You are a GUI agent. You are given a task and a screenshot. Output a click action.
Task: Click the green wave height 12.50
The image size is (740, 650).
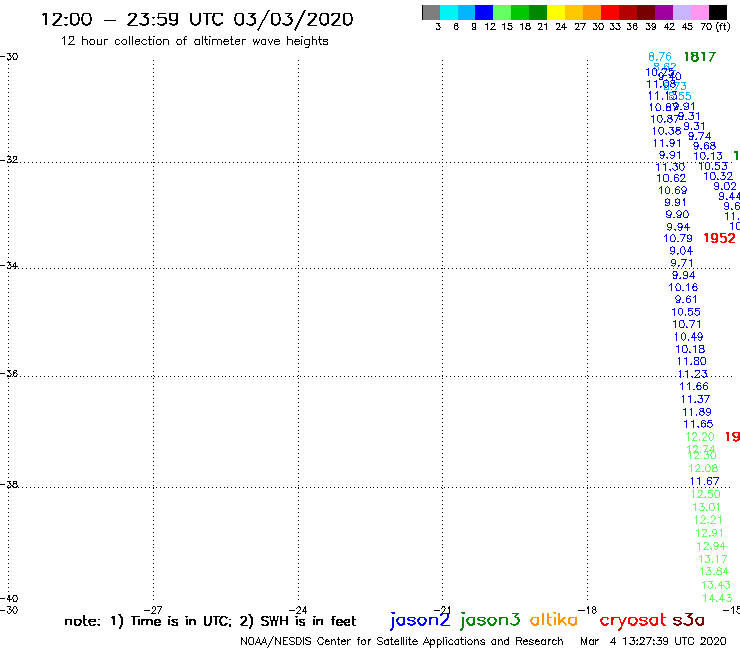(706, 494)
